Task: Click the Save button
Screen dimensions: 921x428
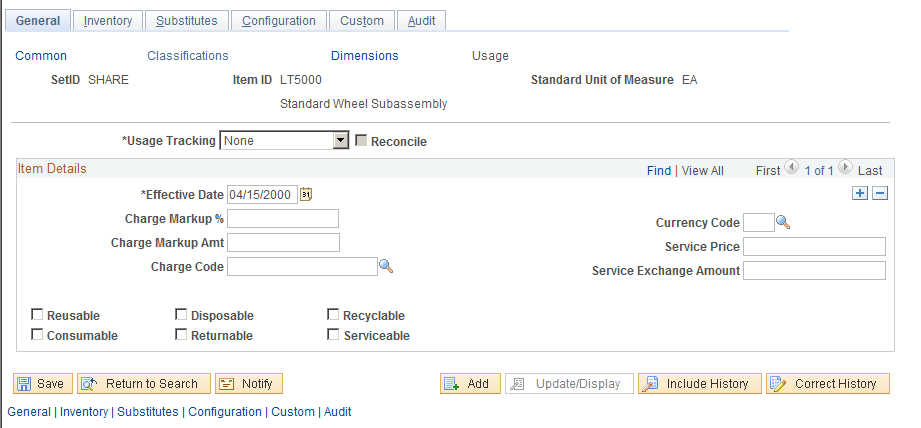Action: point(43,383)
